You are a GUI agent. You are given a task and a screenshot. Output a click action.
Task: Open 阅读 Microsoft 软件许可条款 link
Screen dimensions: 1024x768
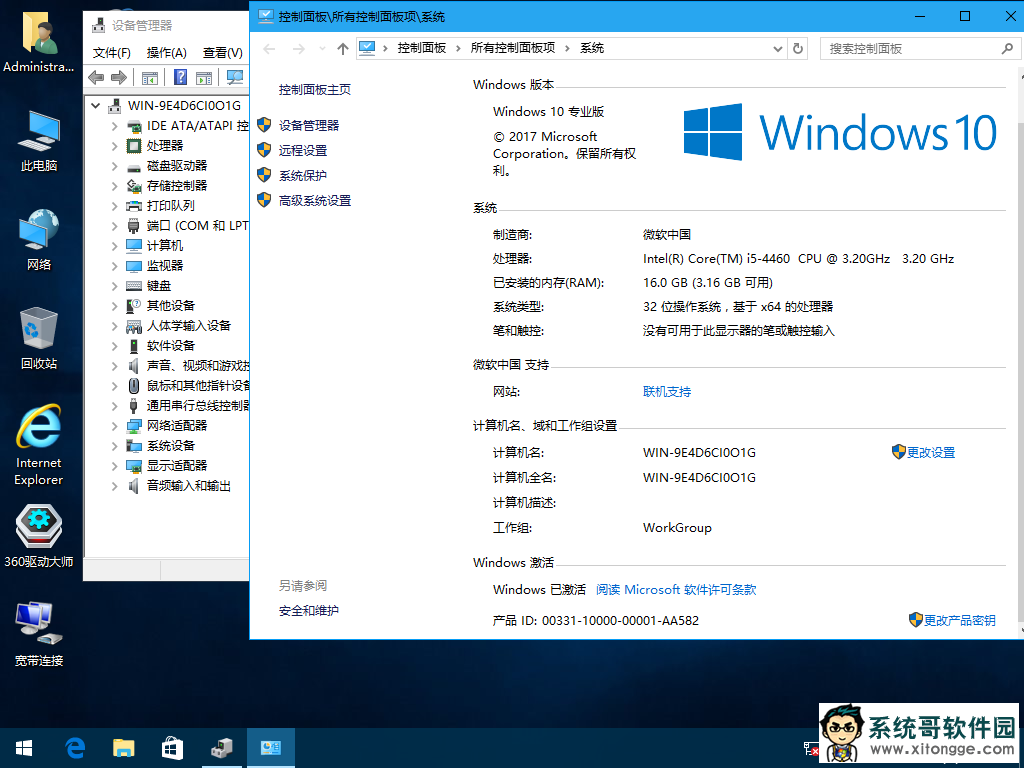[x=676, y=590]
